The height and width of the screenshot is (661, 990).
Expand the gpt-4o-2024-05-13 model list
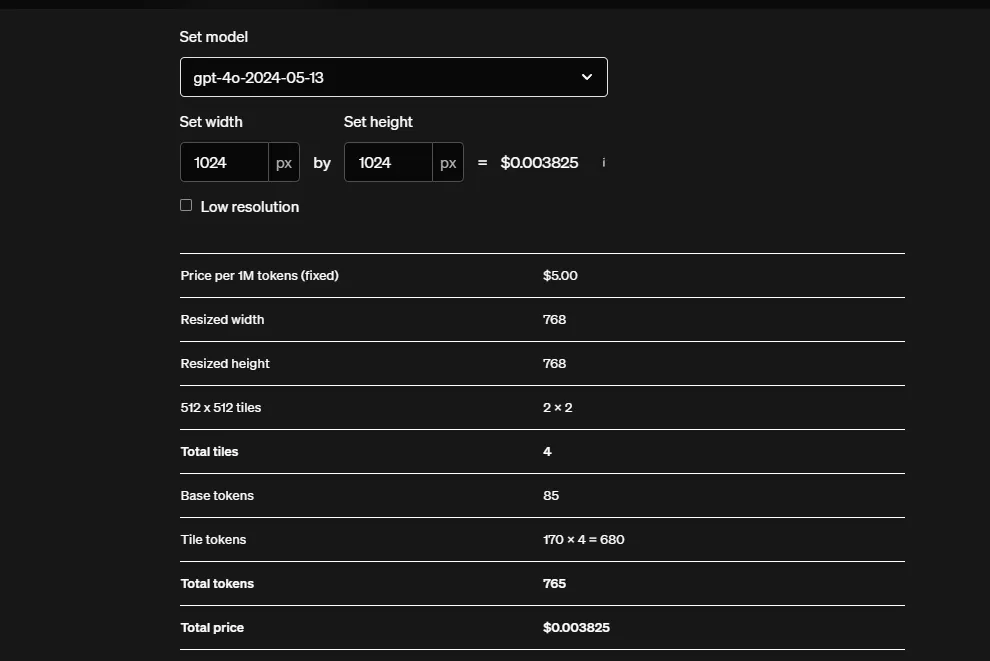click(393, 76)
